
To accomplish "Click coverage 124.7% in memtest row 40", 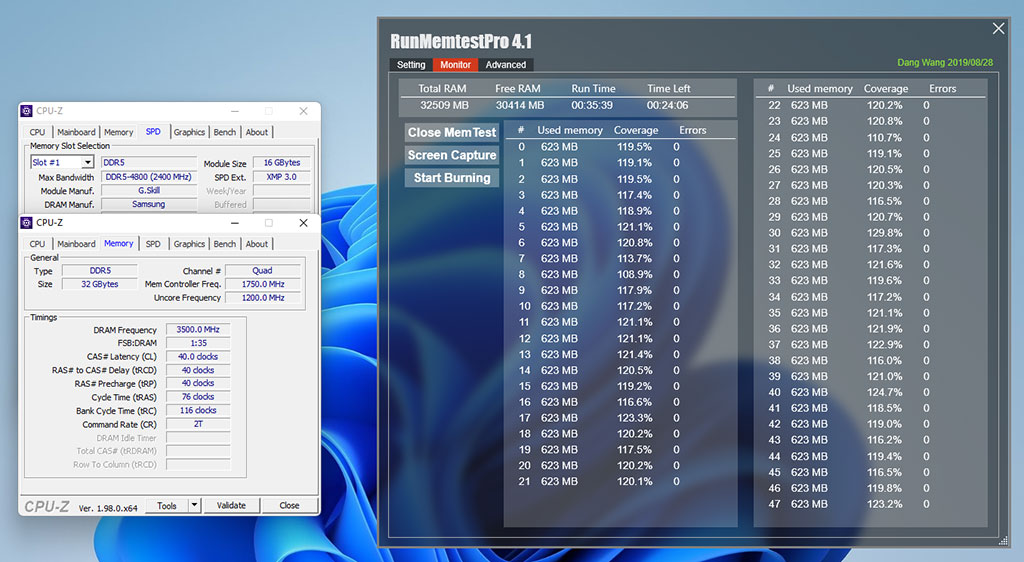I will pos(884,392).
